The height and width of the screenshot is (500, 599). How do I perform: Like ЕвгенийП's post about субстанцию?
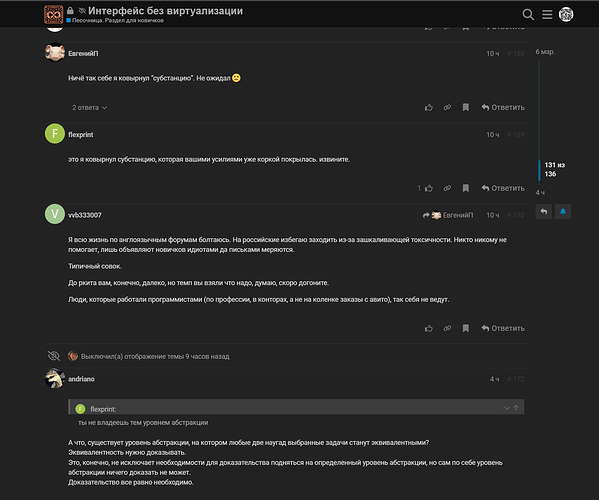coord(429,107)
